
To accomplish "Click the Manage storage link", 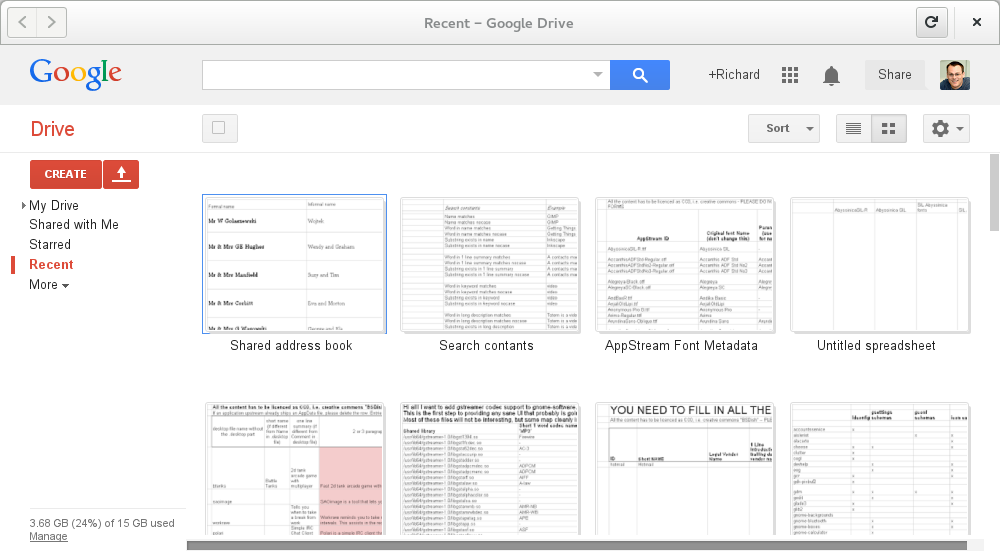I will (48, 536).
